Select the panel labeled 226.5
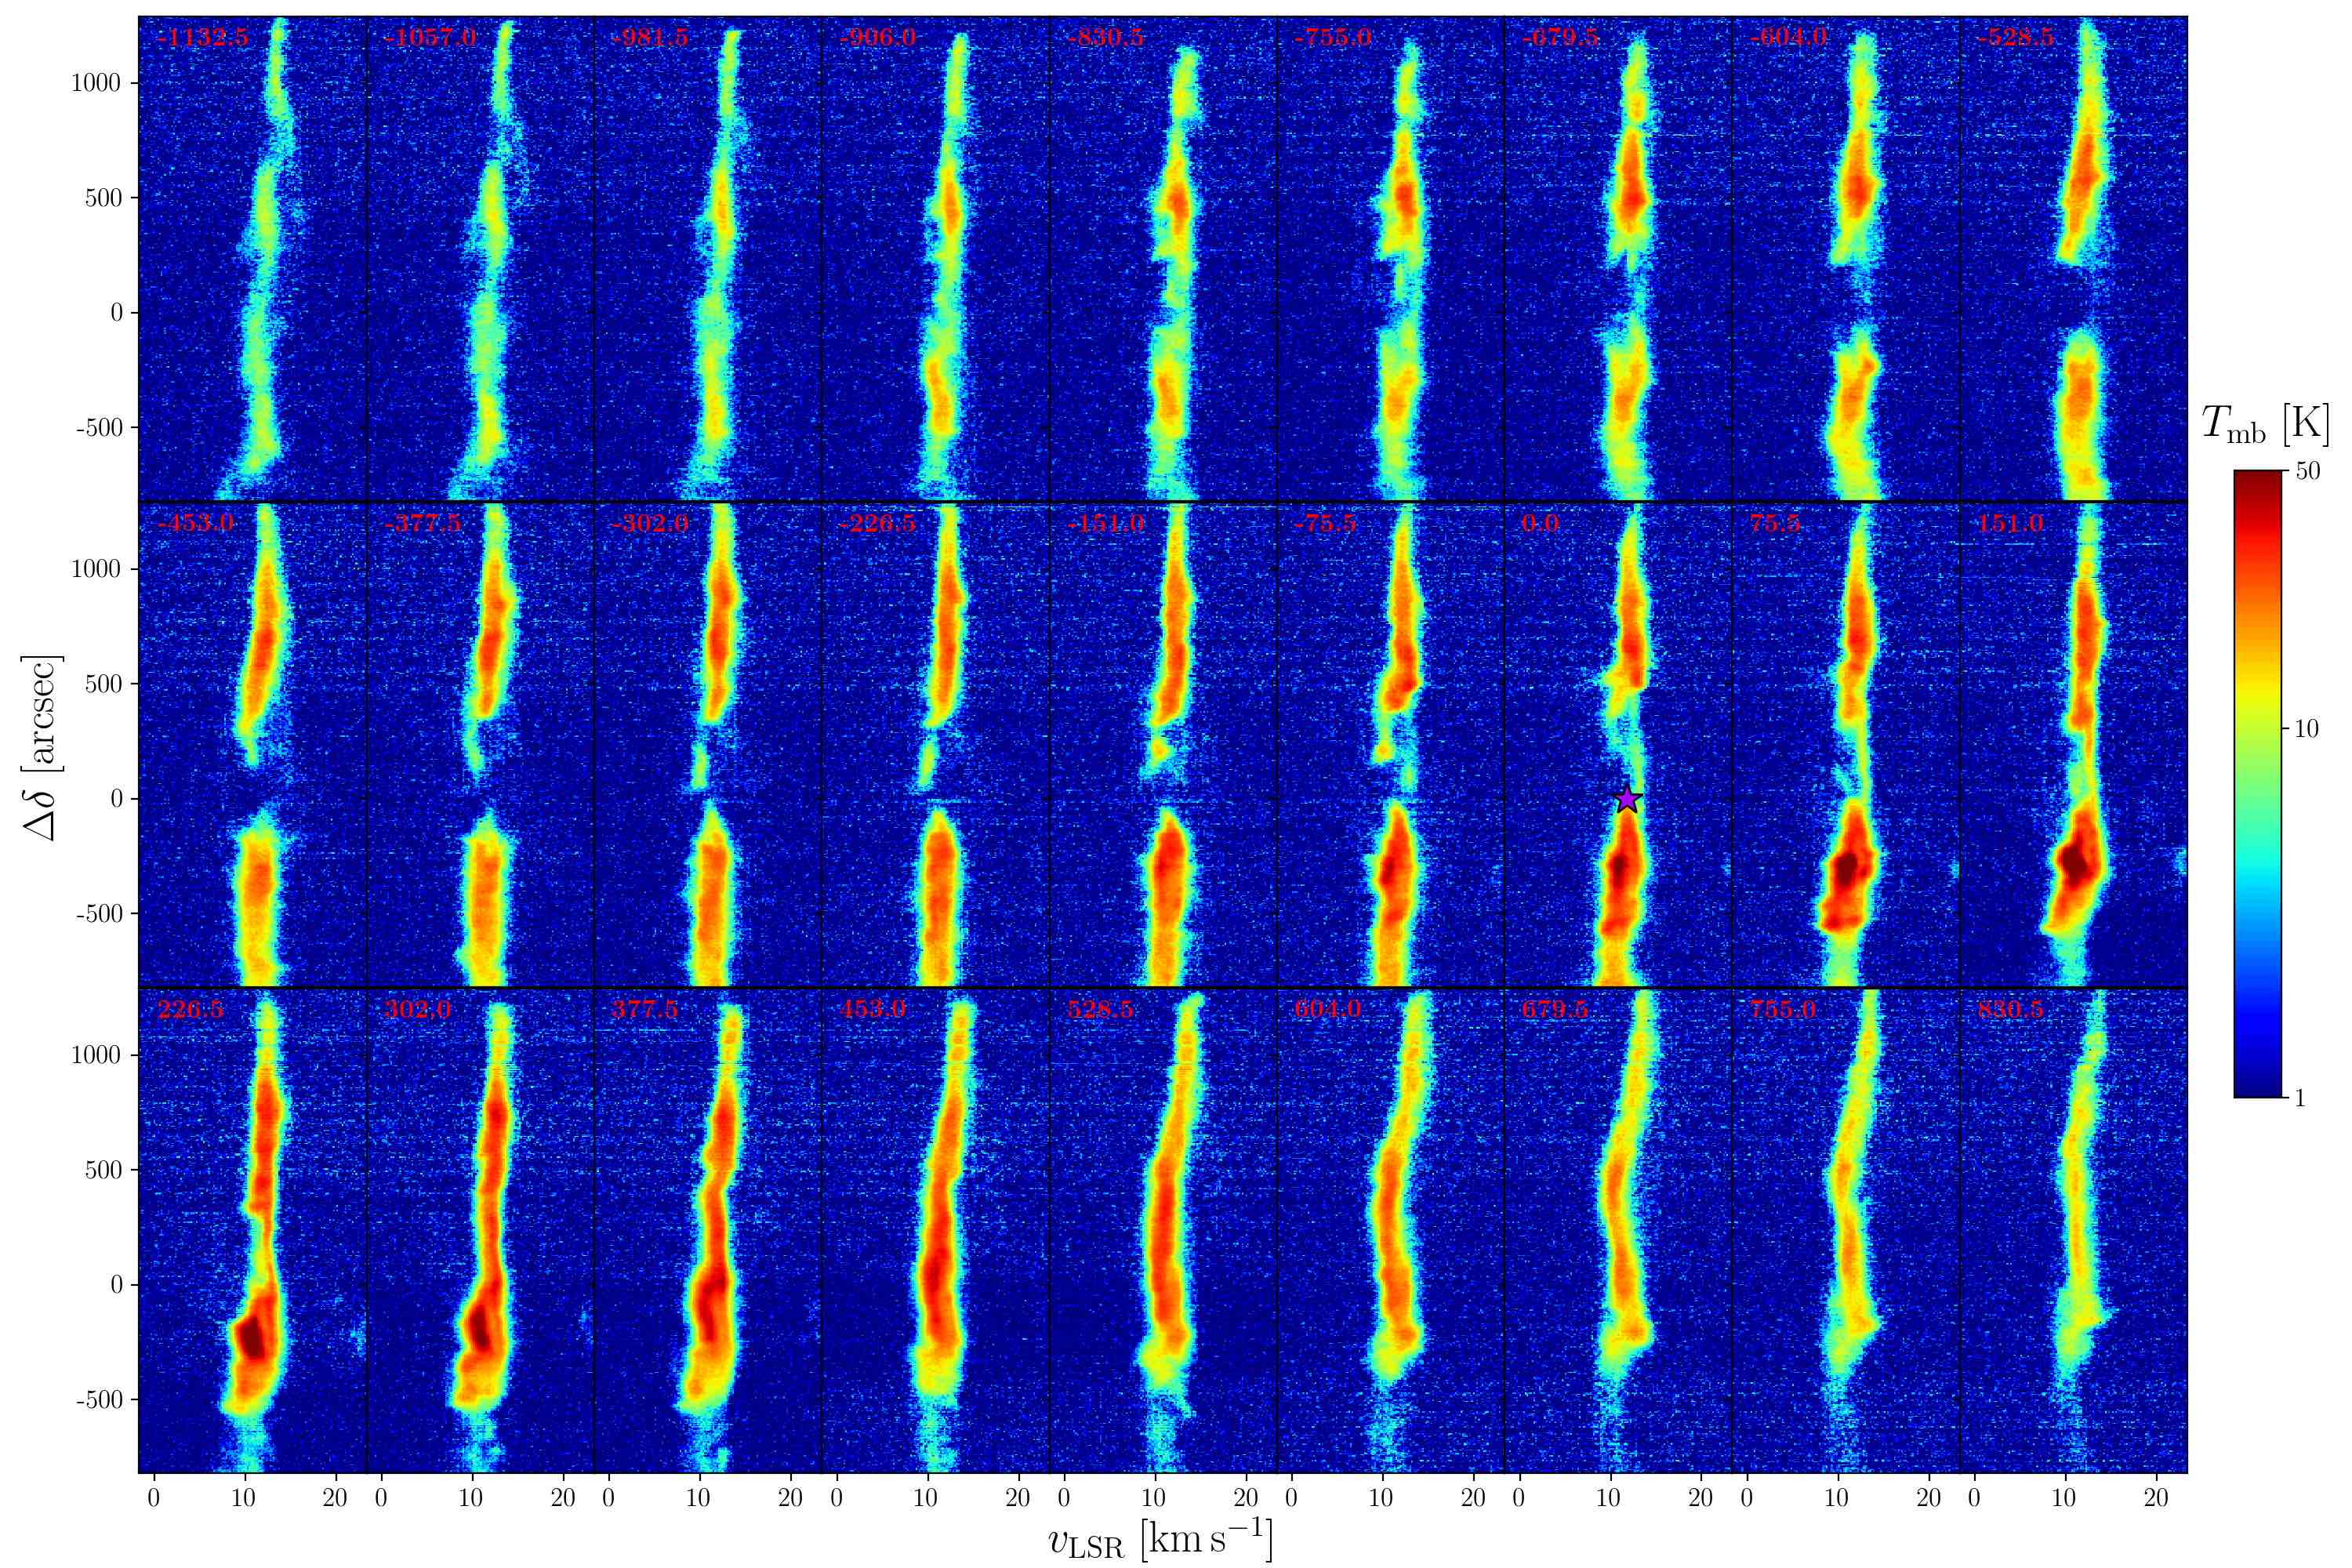Image resolution: width=2352 pixels, height=1568 pixels. click(x=252, y=1230)
